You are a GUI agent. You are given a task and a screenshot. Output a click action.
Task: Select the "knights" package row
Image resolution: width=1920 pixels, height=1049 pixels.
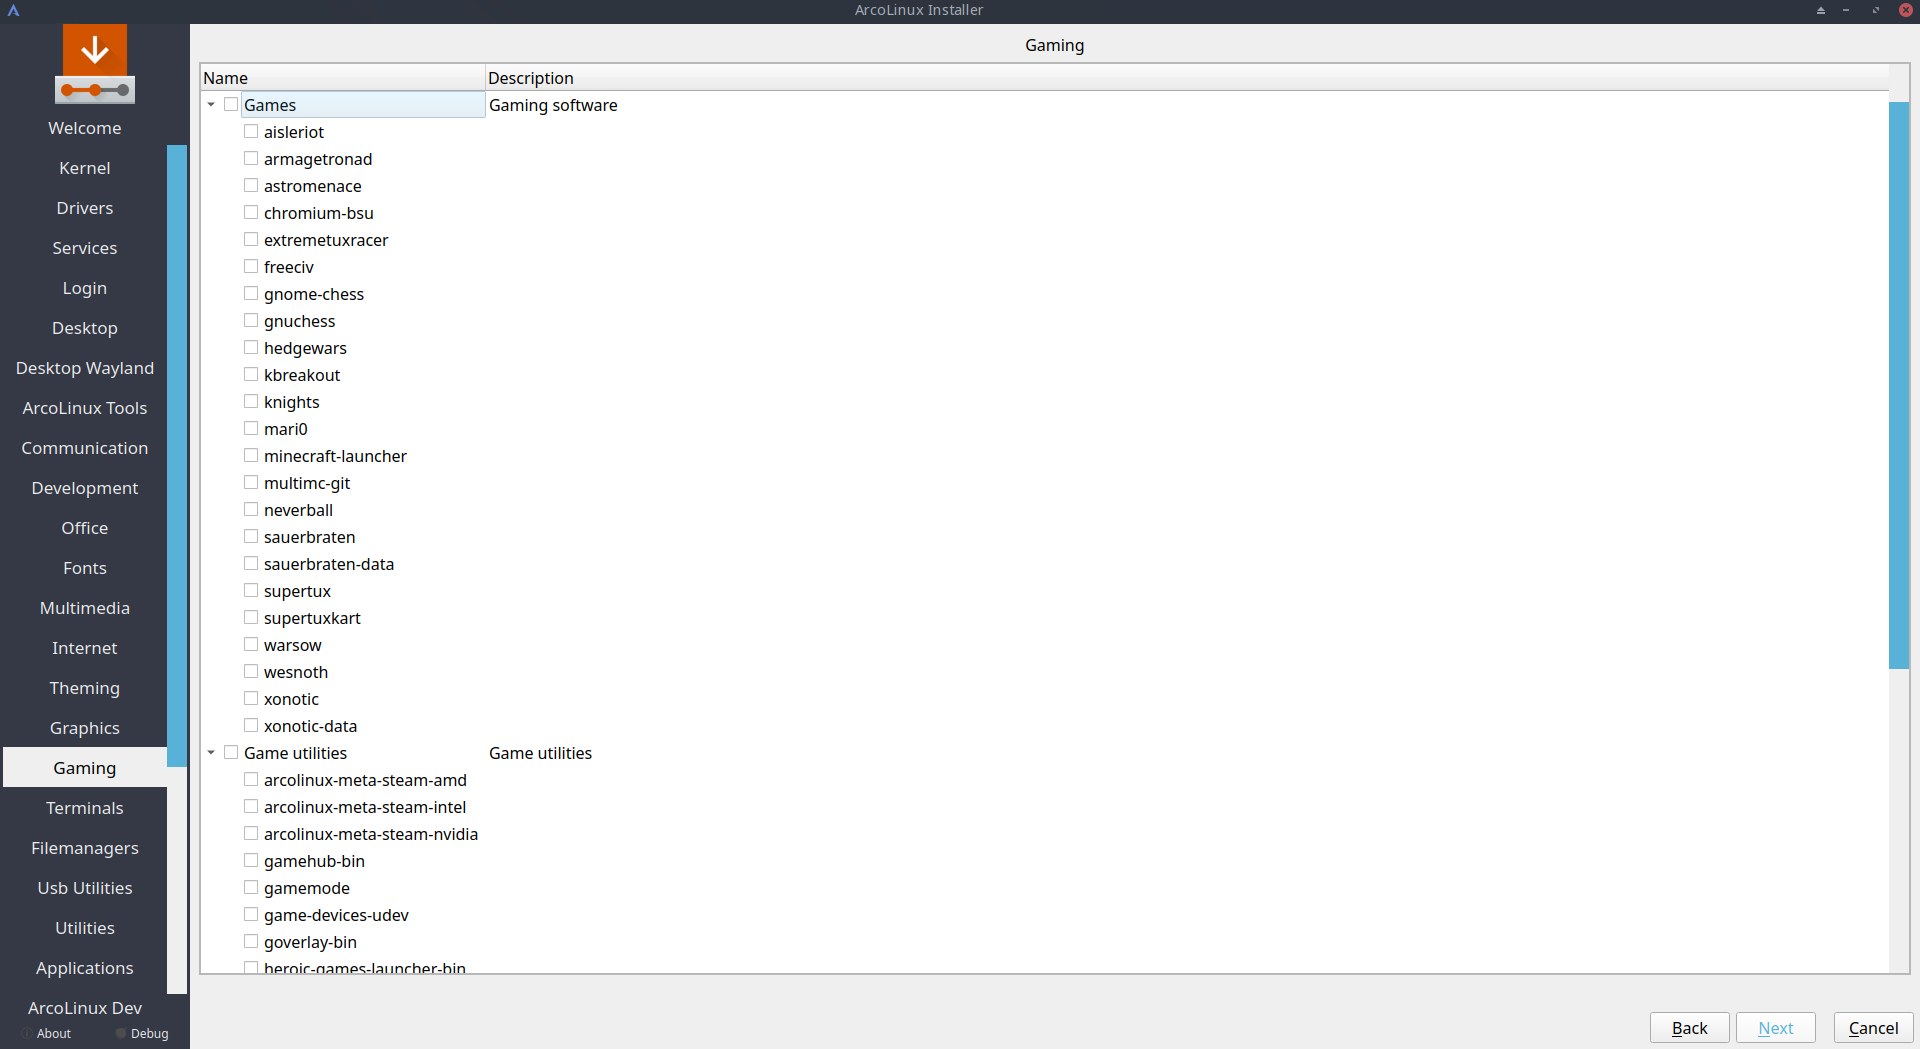coord(292,402)
